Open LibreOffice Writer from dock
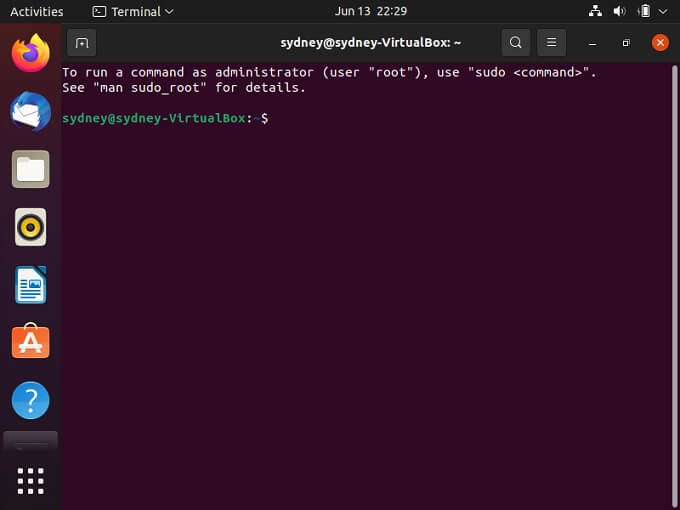Image resolution: width=680 pixels, height=510 pixels. [x=30, y=284]
